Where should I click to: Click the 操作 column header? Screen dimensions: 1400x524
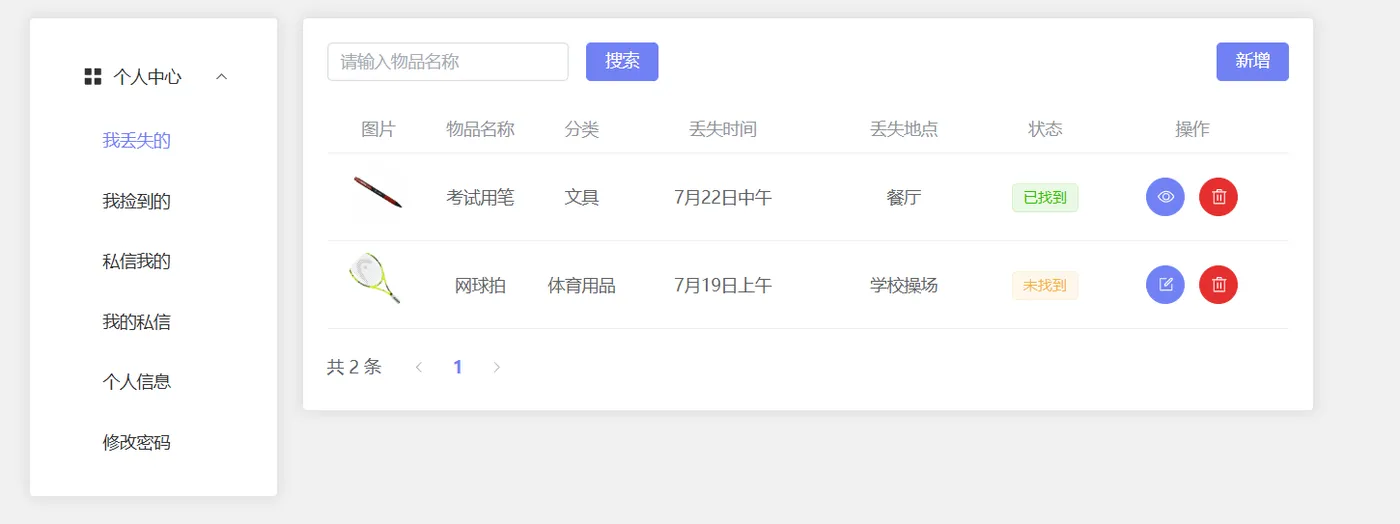pos(1192,129)
